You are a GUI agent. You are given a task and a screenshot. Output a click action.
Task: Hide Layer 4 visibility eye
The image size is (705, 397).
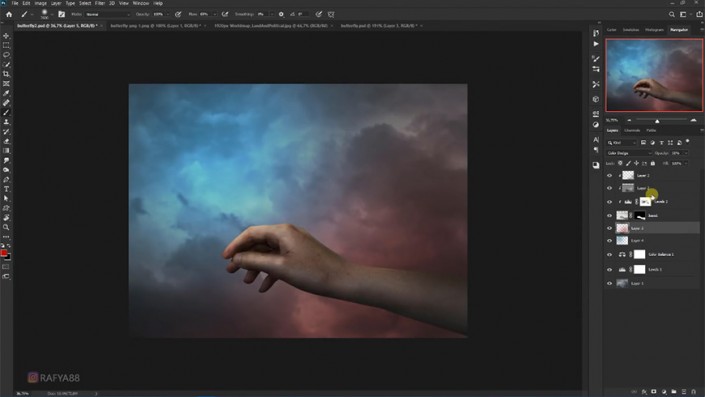click(610, 241)
